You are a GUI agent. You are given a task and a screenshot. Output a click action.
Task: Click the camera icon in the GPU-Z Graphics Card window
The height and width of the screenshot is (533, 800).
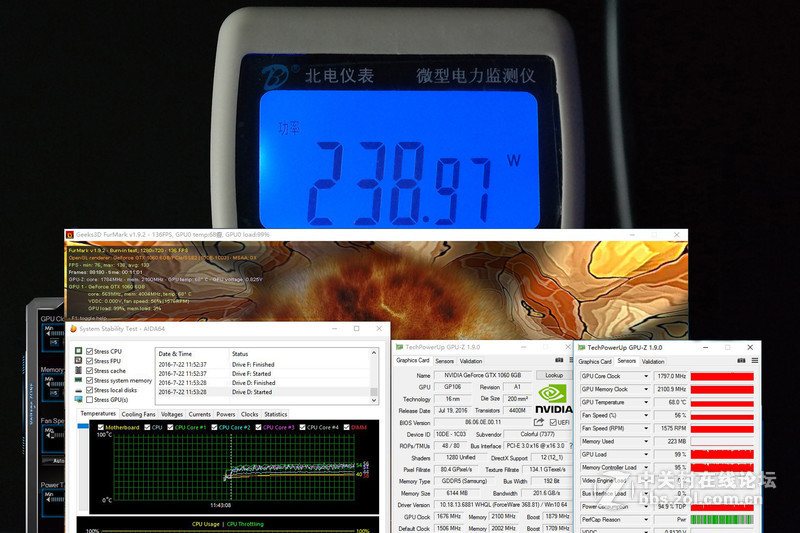pos(559,360)
